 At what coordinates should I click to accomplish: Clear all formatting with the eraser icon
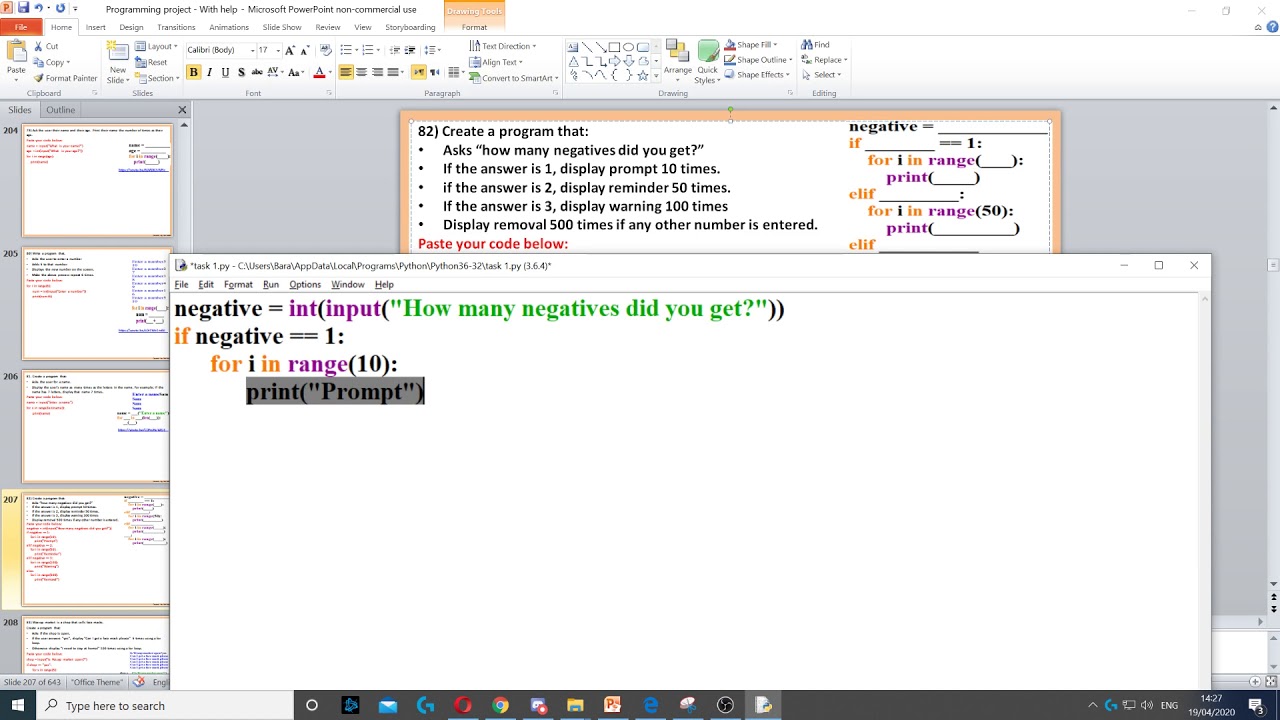coord(324,49)
